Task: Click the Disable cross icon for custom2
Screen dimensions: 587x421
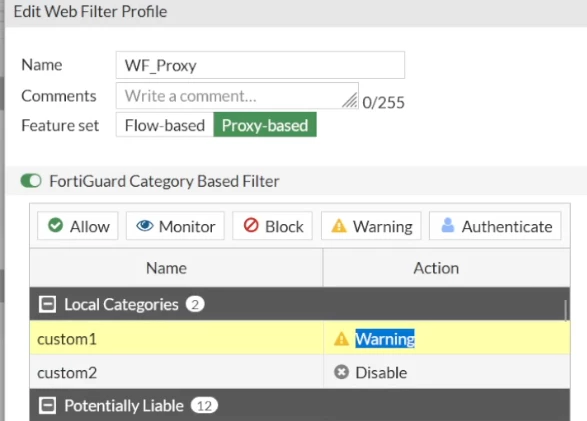Action: click(x=341, y=372)
